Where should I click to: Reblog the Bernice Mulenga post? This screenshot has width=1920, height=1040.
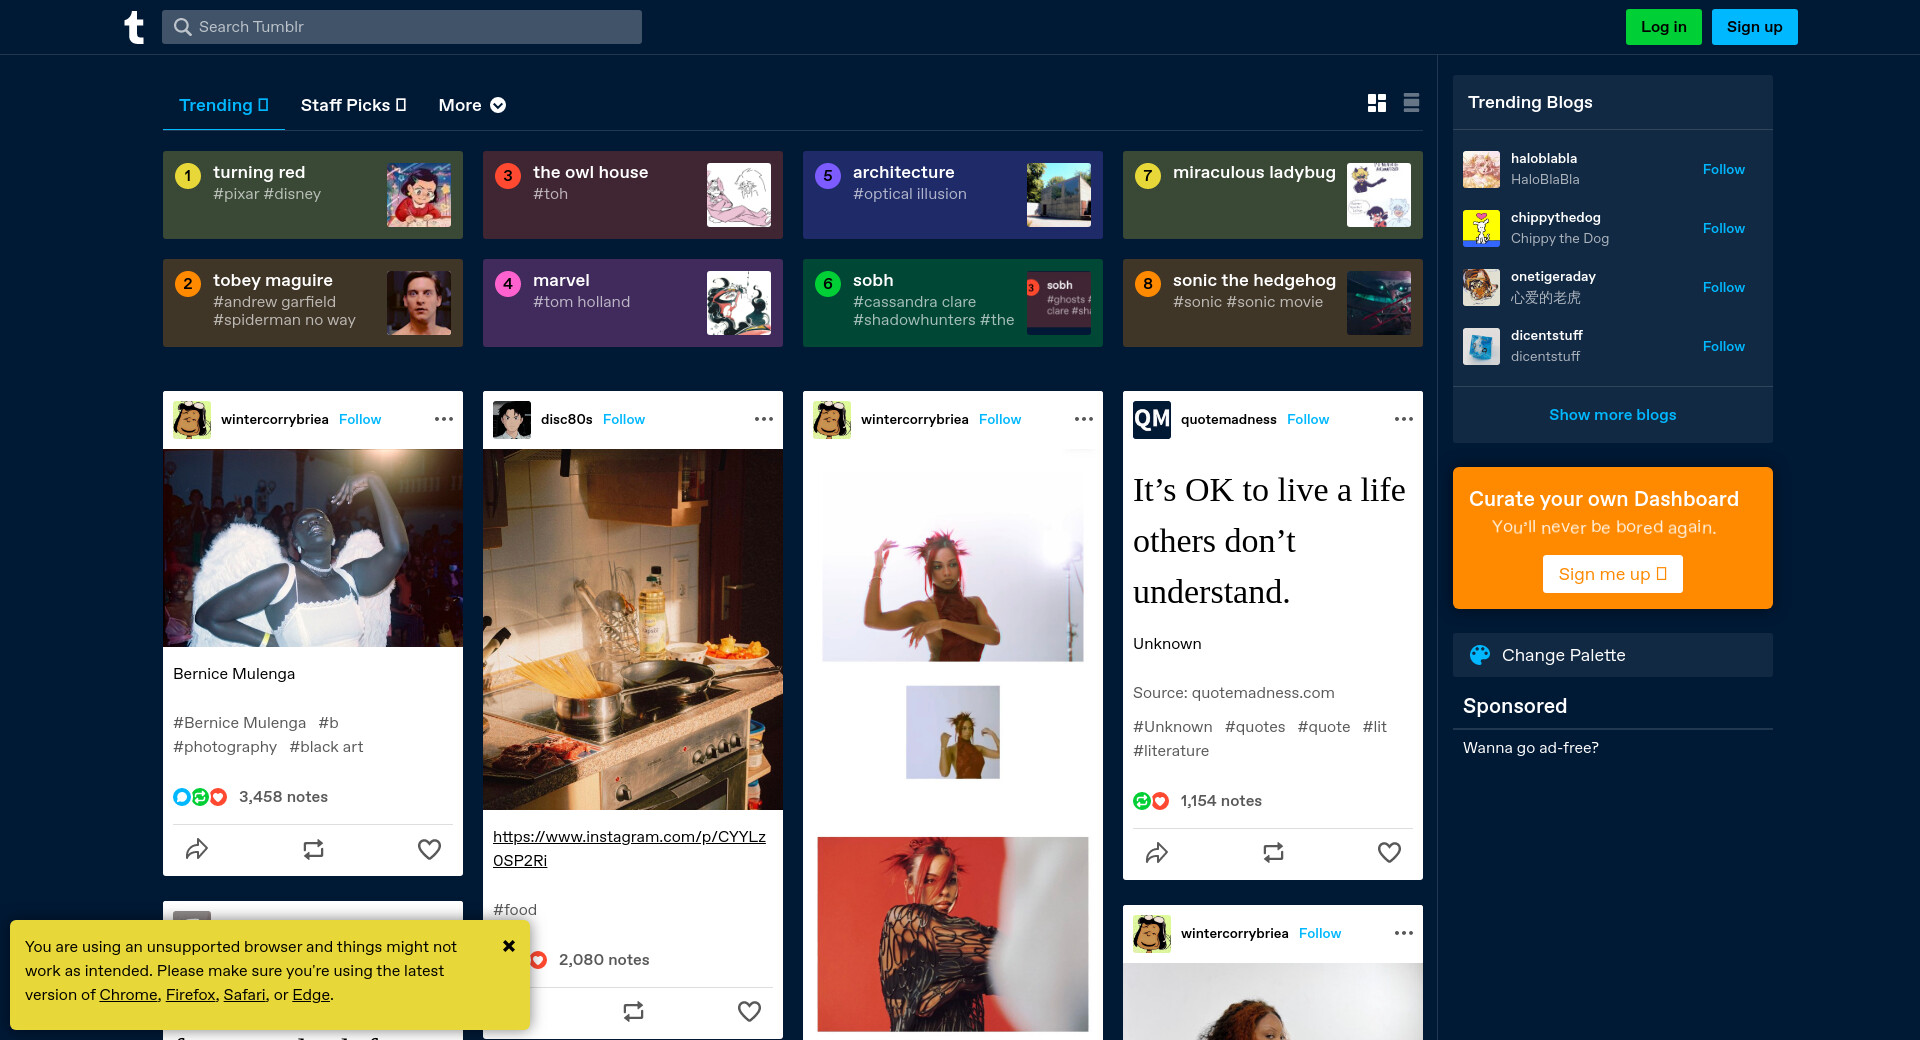pos(313,849)
